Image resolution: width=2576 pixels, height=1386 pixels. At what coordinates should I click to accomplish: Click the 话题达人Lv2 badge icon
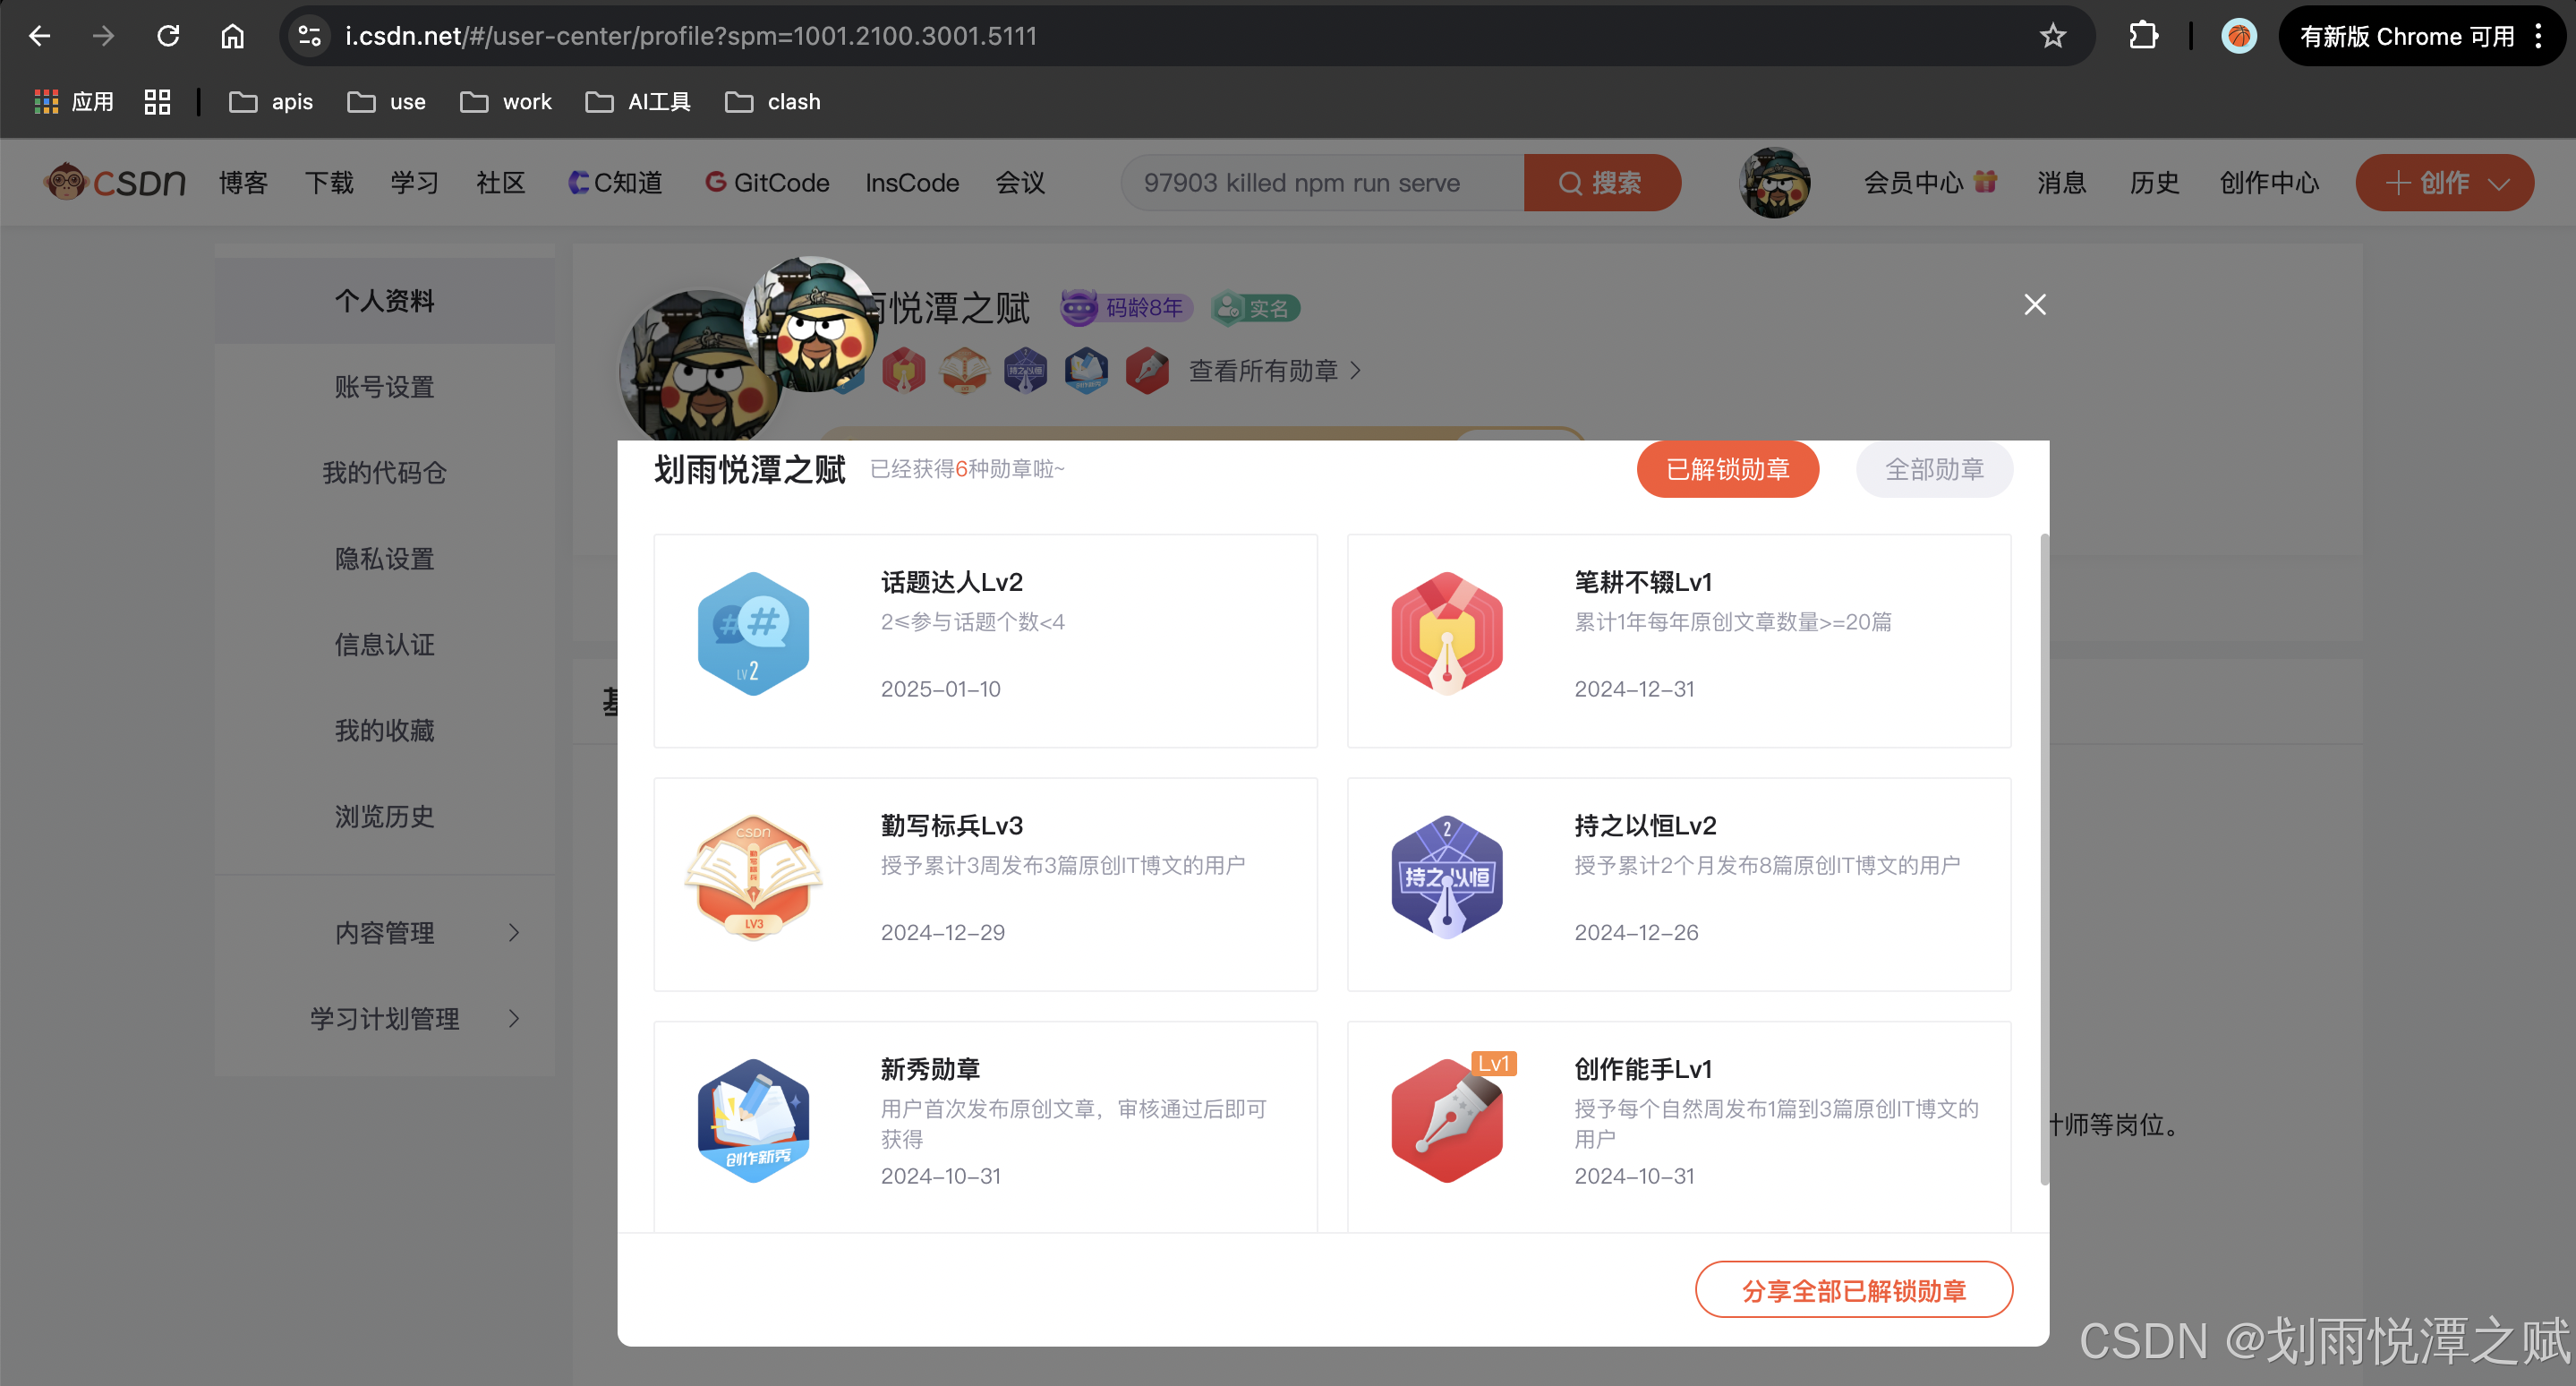click(752, 634)
